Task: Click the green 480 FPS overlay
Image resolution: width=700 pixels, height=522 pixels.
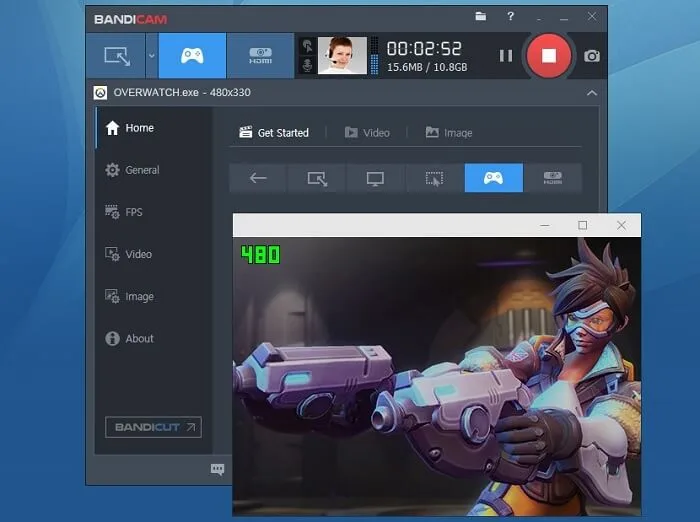Action: pos(261,255)
